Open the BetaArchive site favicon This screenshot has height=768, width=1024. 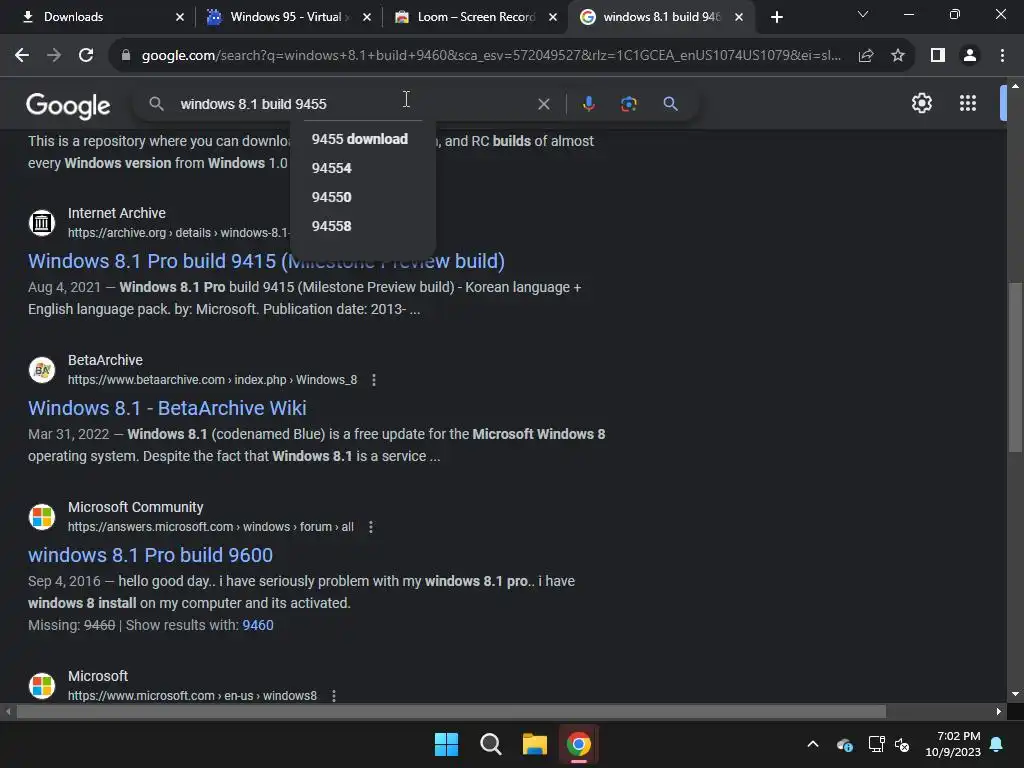42,370
